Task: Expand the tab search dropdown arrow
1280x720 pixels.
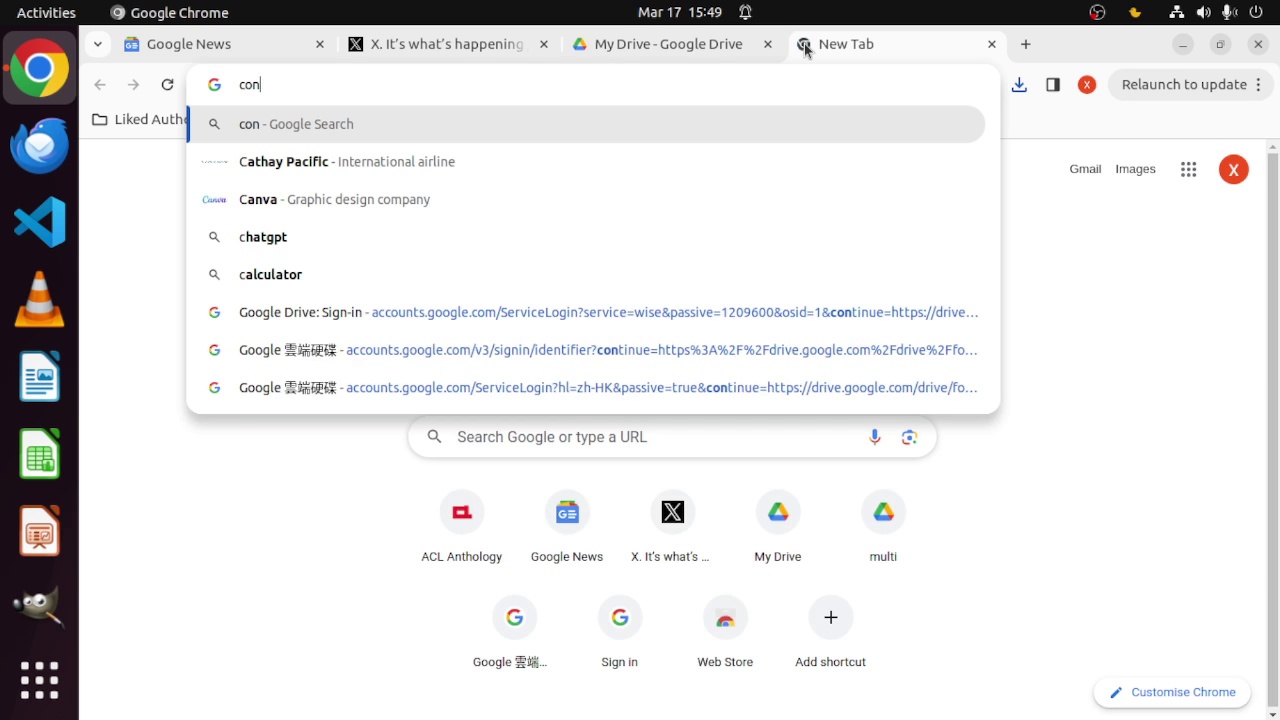Action: pyautogui.click(x=97, y=44)
